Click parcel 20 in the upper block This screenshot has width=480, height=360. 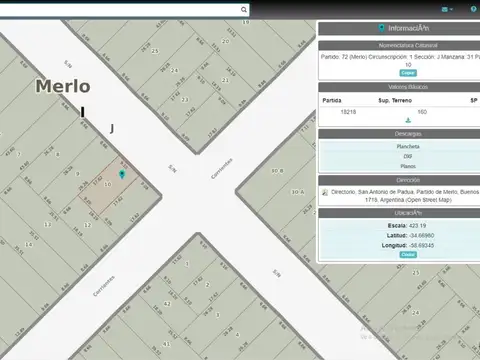226,41
